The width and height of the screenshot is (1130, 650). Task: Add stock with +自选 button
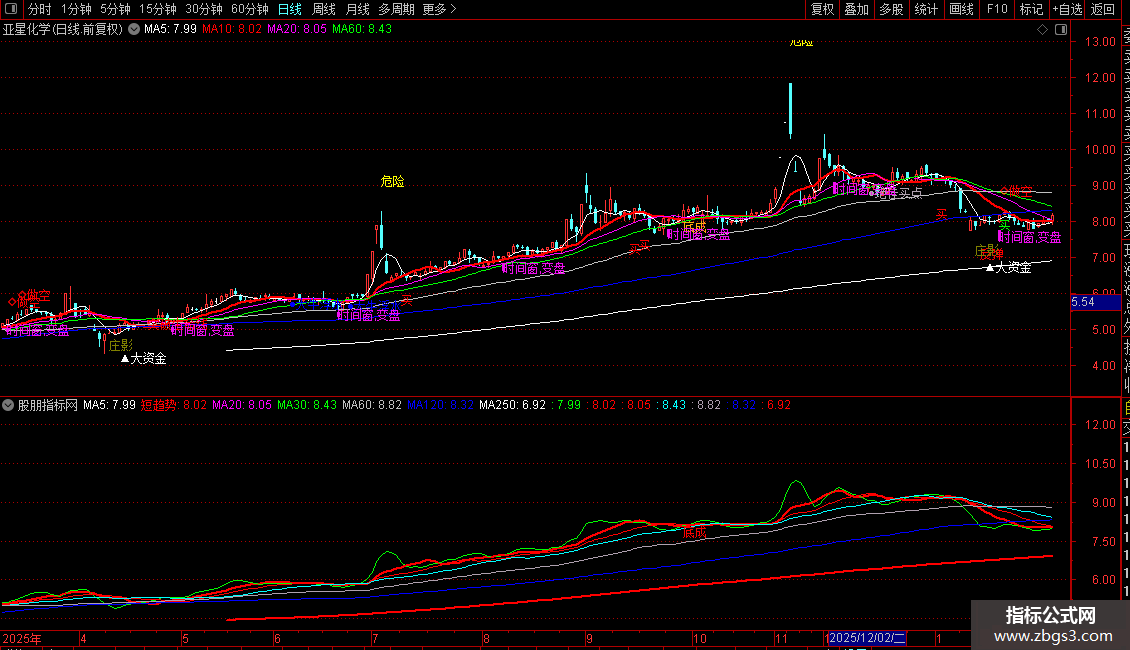click(x=1066, y=9)
